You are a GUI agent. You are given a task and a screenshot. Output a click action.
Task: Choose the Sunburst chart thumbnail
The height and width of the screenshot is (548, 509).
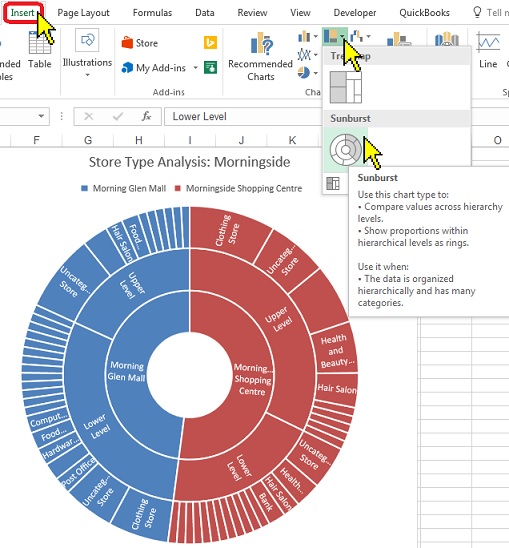point(345,150)
